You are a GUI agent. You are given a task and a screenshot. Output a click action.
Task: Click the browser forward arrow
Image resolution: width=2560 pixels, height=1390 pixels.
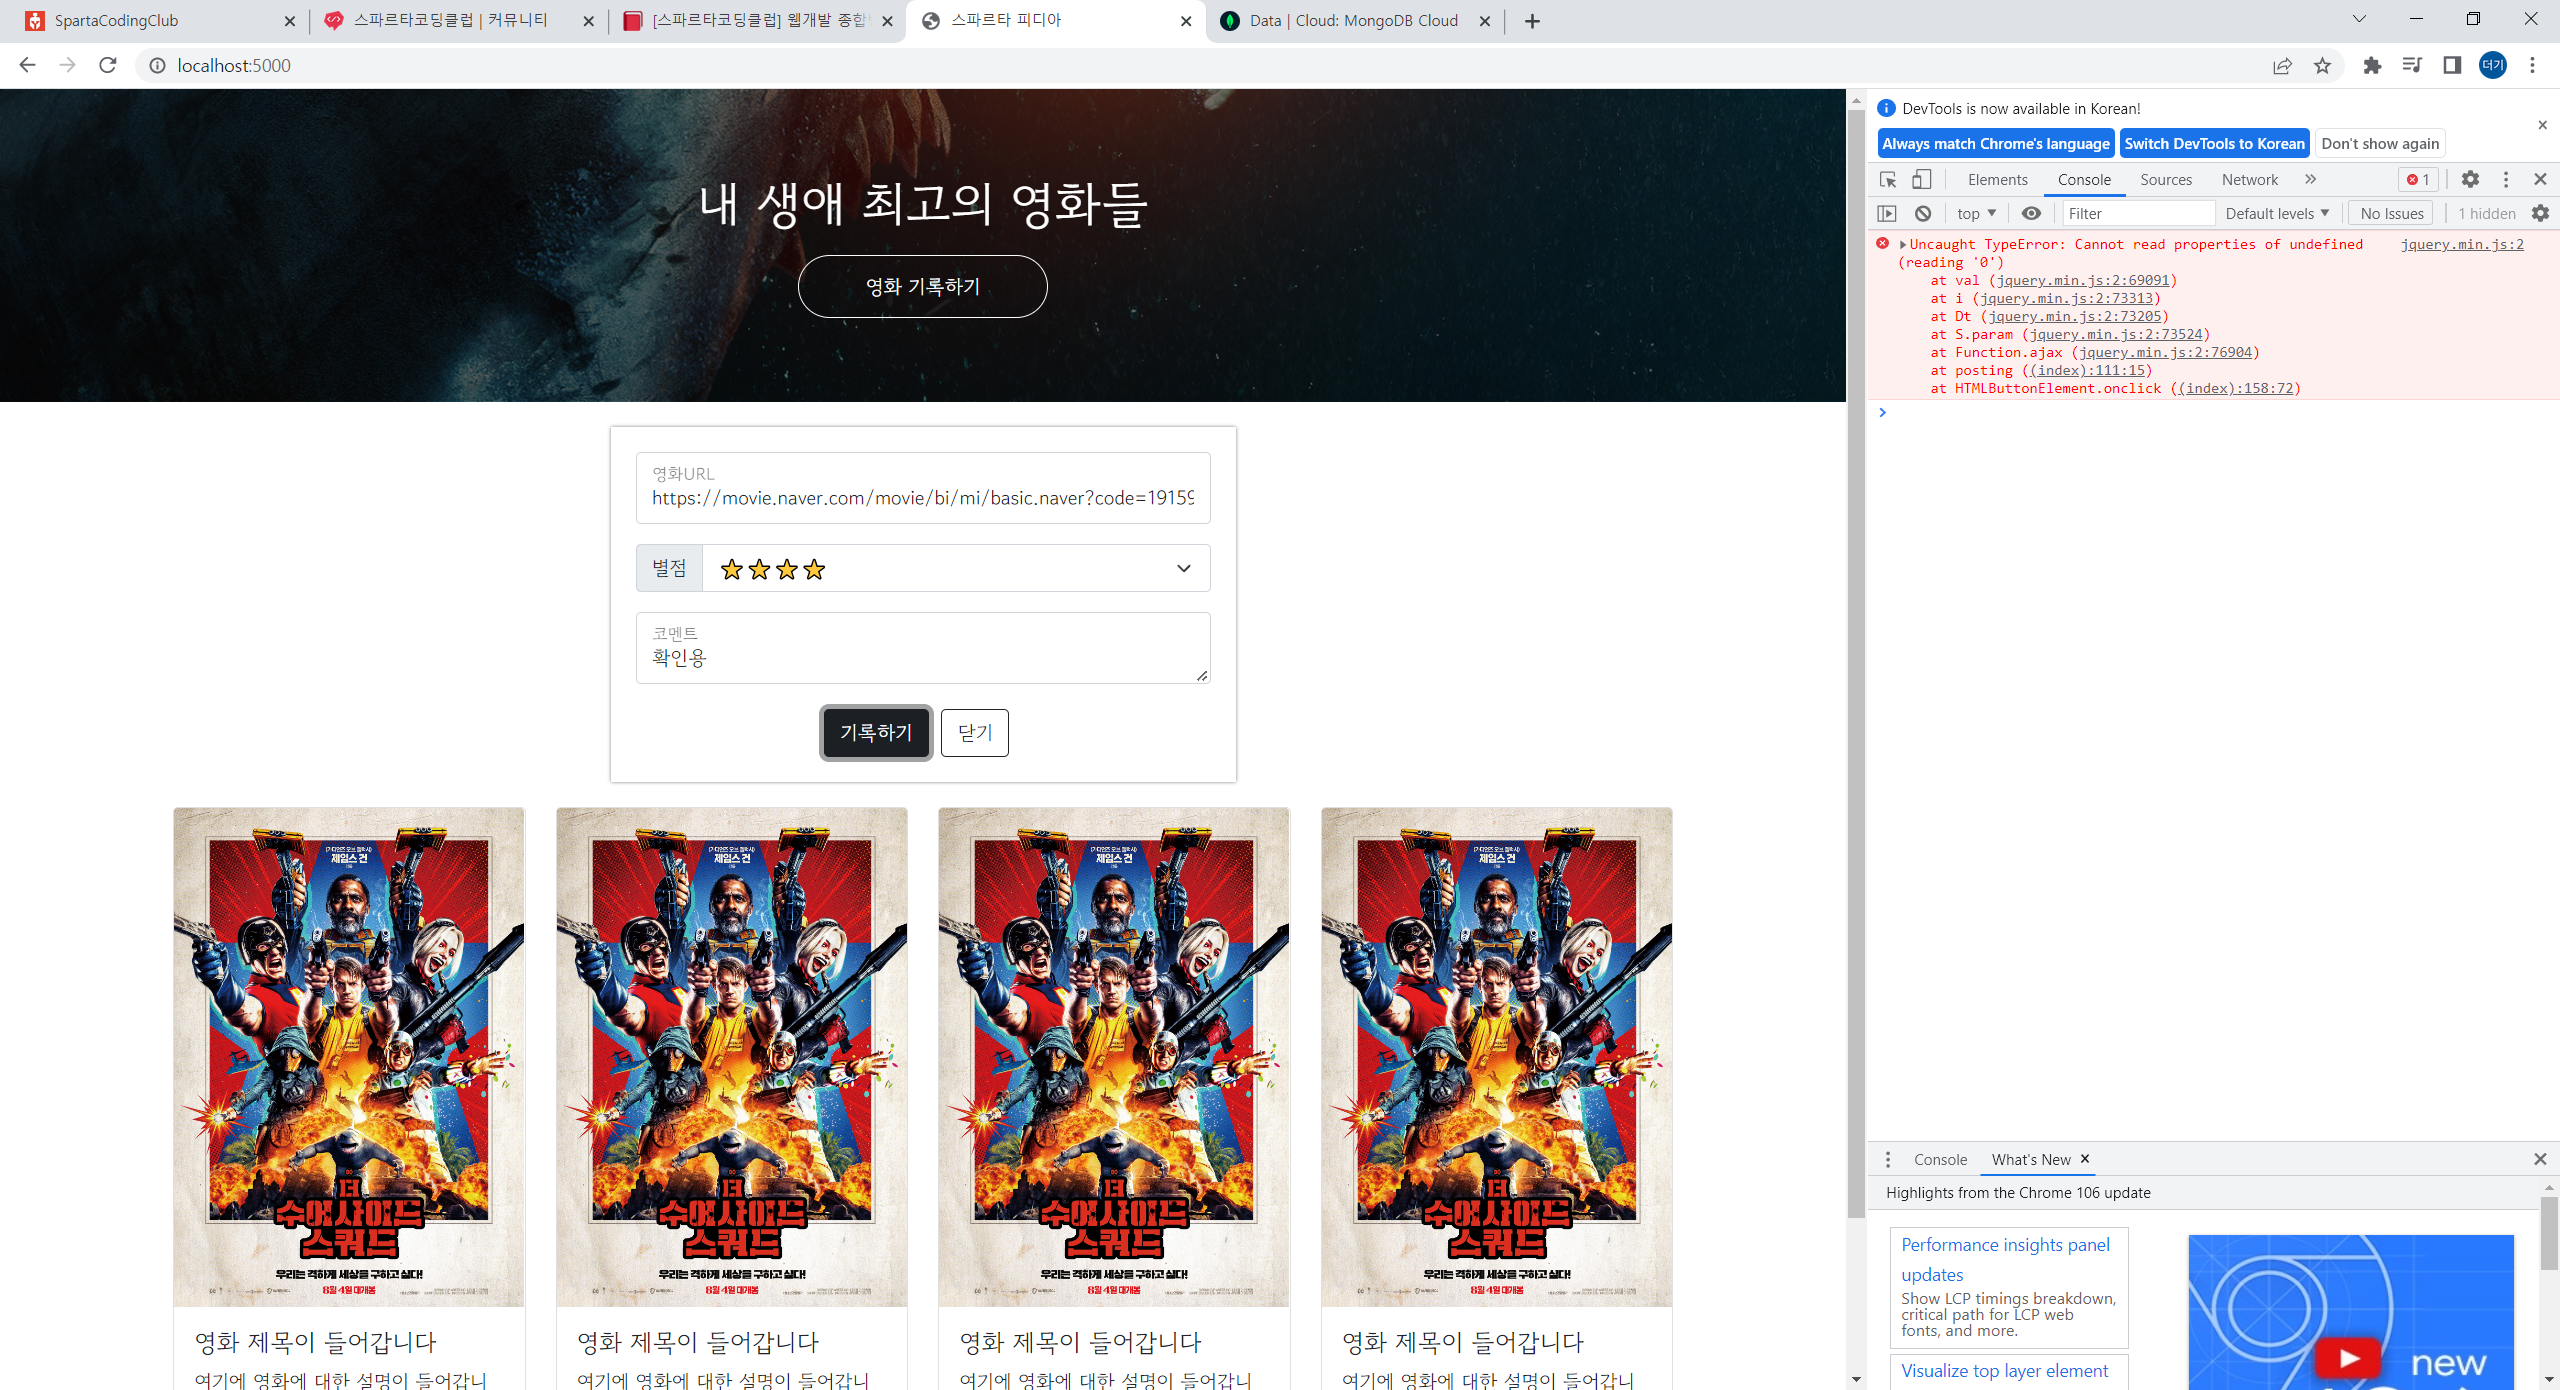(67, 65)
